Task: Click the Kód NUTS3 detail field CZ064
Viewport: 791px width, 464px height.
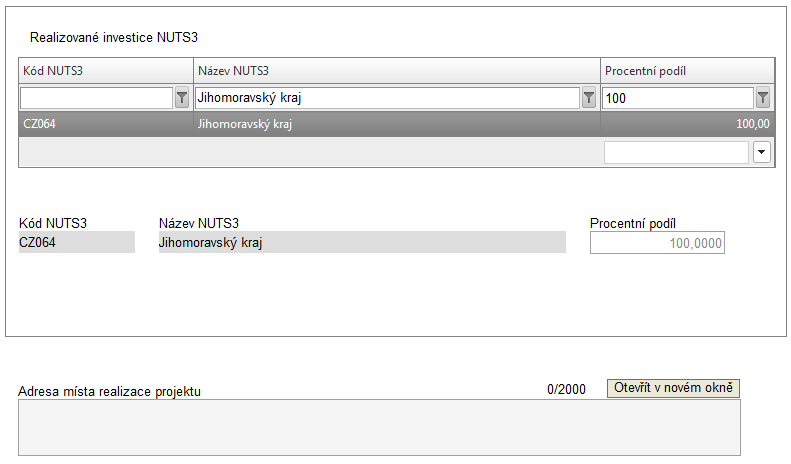Action: point(77,242)
